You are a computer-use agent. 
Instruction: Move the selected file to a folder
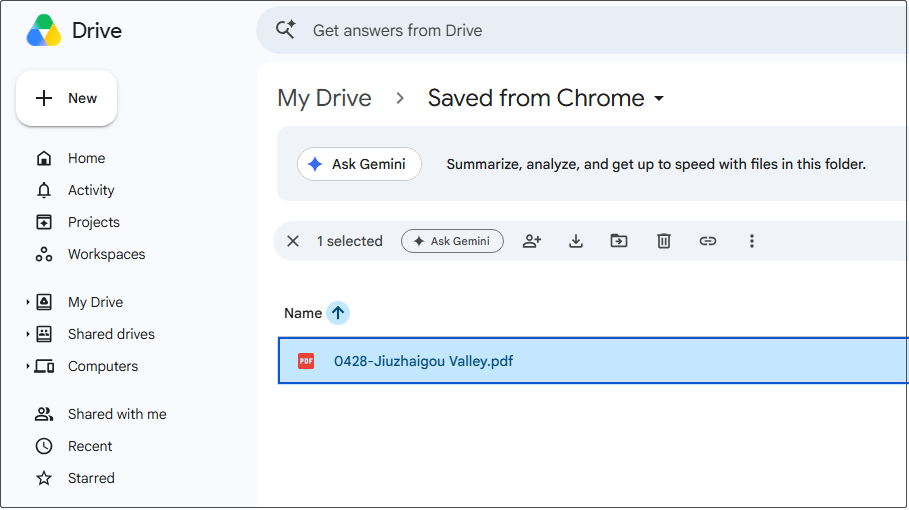tap(619, 241)
